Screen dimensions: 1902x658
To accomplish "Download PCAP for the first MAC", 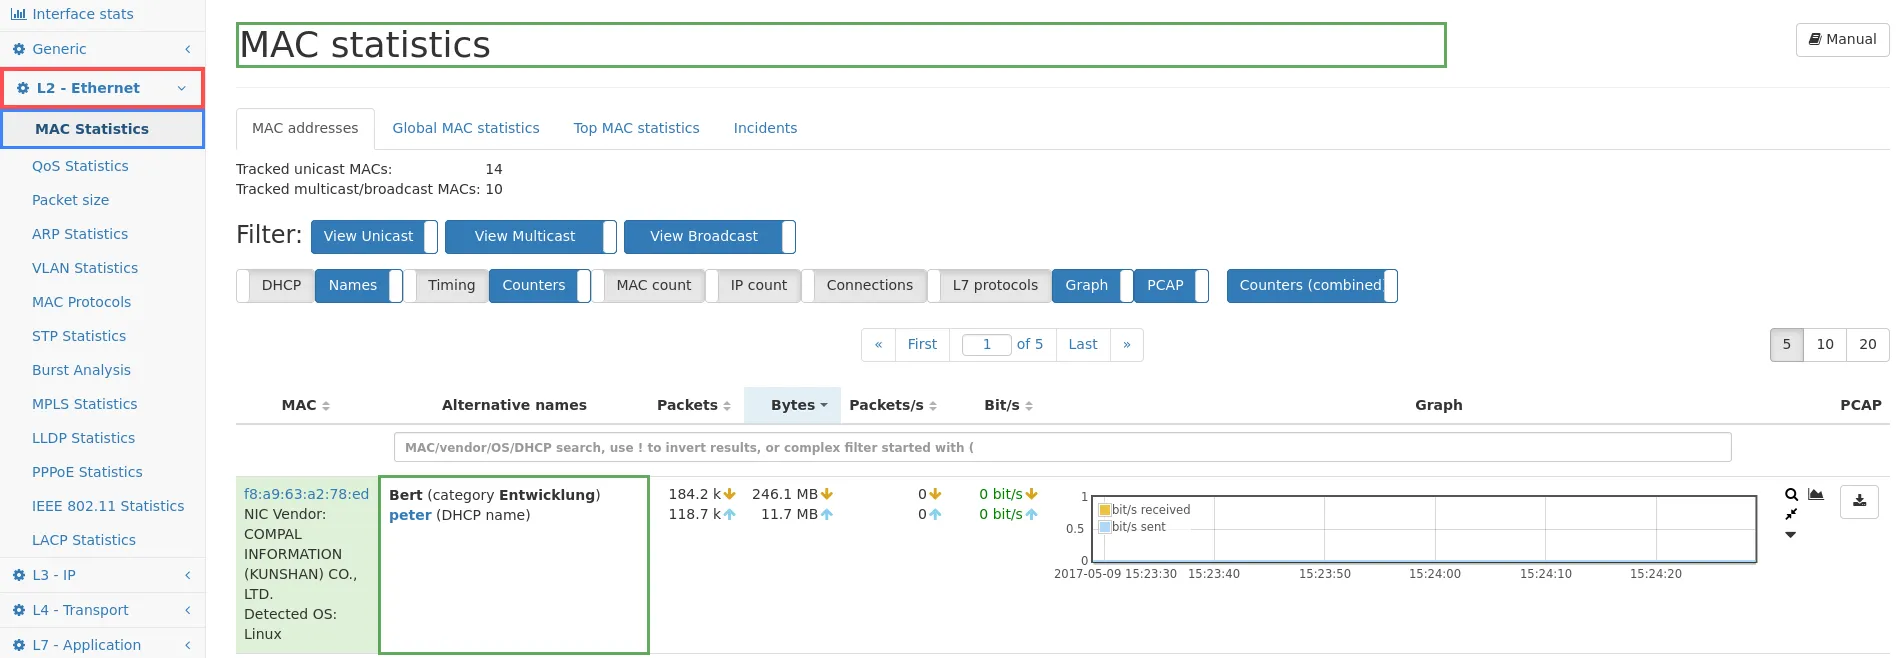I will [1859, 501].
